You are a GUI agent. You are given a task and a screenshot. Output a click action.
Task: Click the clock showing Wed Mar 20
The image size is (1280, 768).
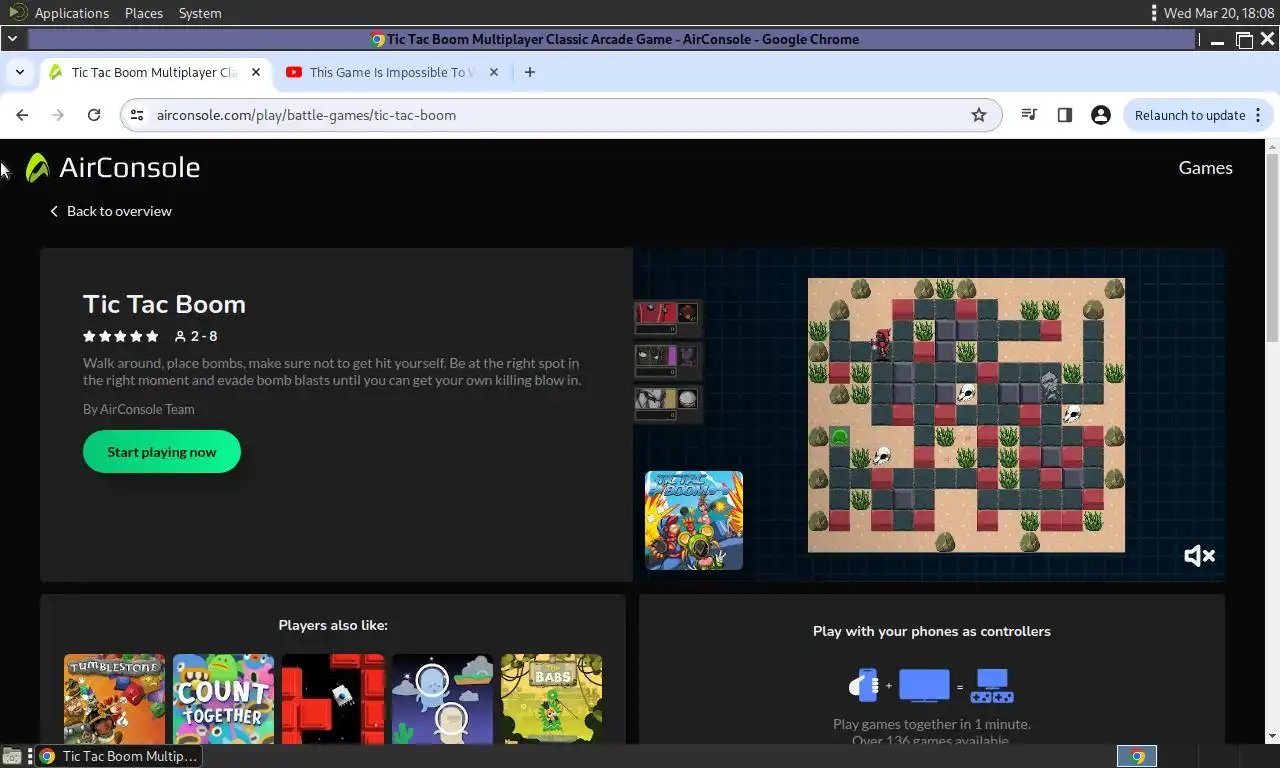tap(1219, 13)
